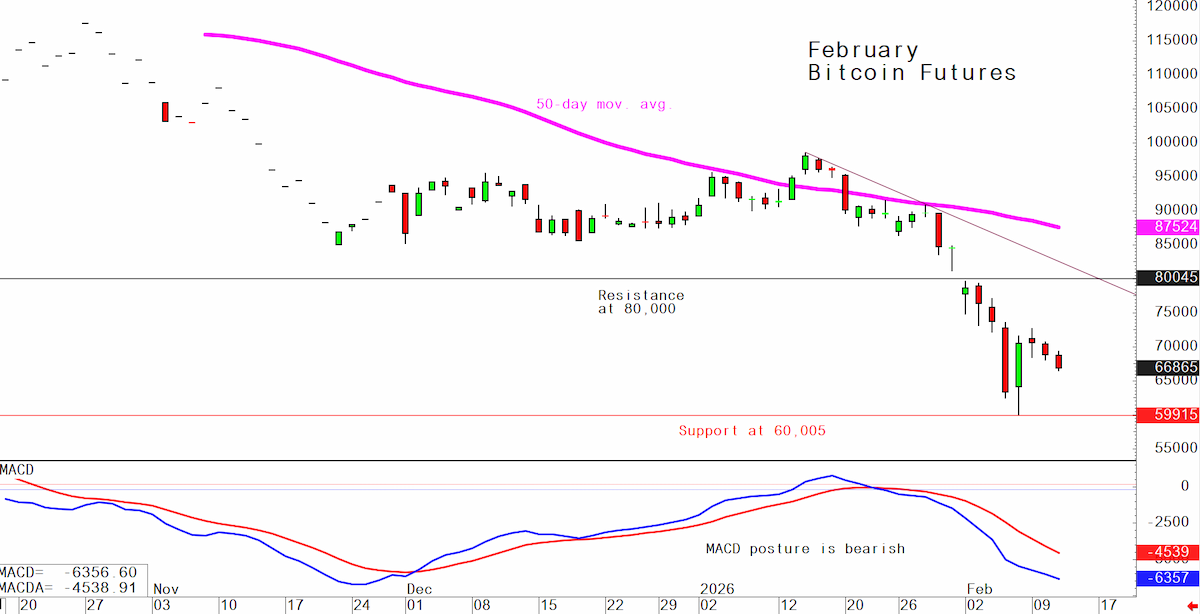Click the '22' date on the time axis

point(614,605)
